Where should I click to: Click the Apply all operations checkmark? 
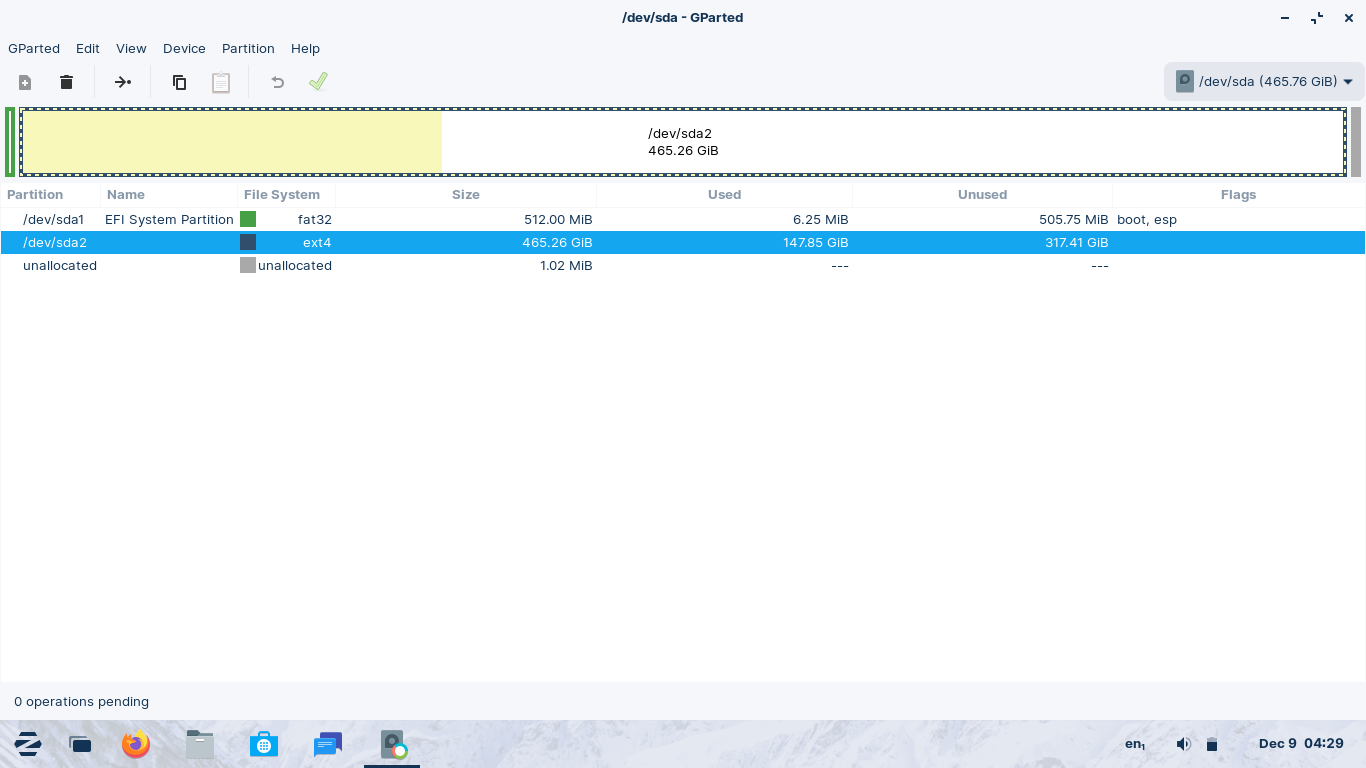point(318,82)
